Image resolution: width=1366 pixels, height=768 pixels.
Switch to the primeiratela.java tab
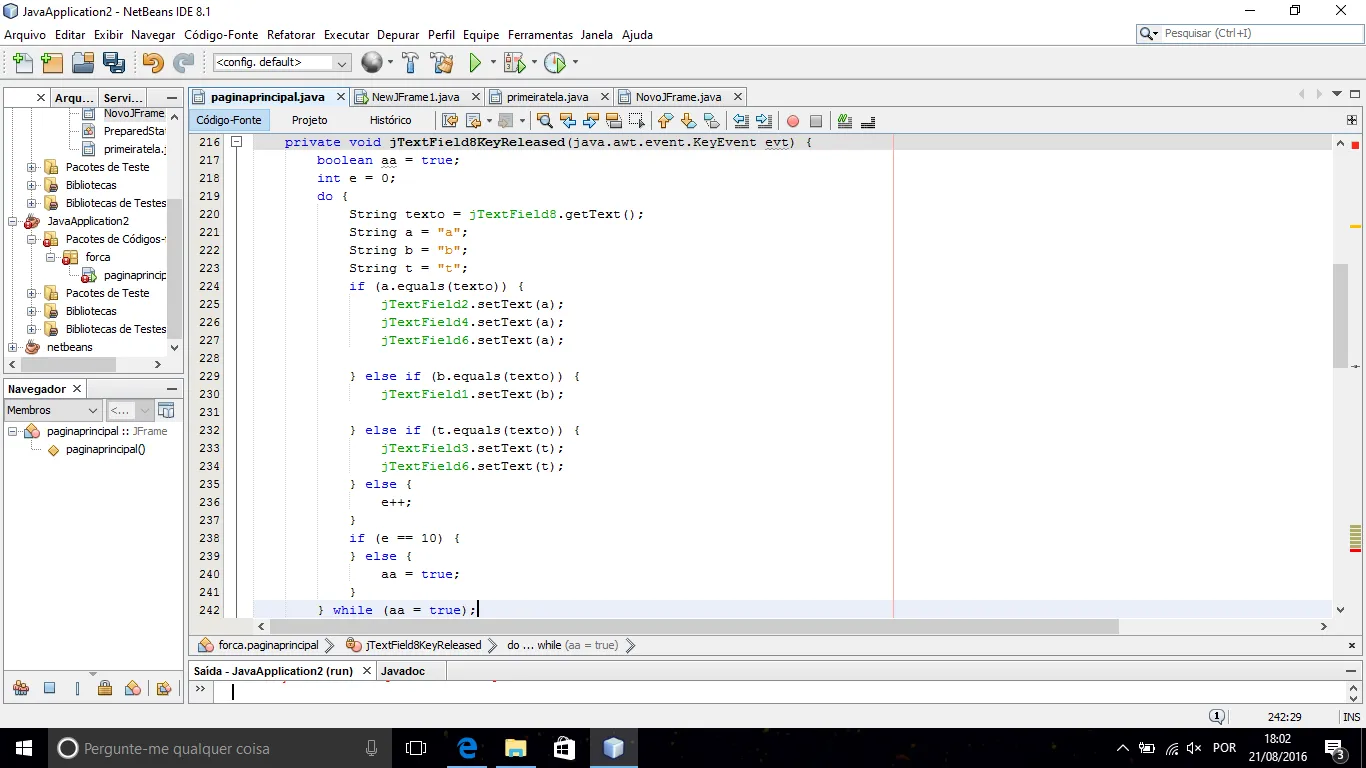click(546, 97)
